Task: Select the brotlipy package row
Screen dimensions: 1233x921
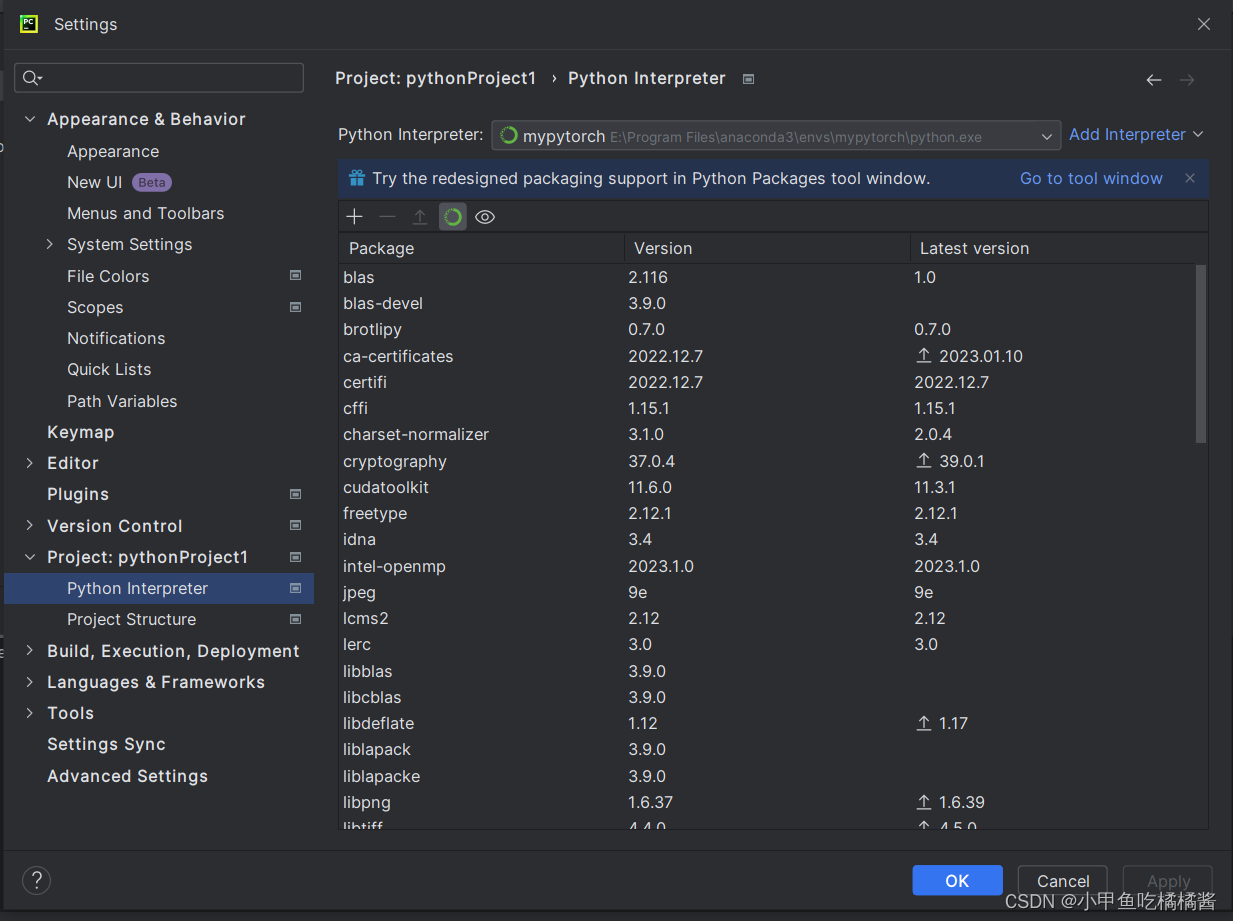Action: click(767, 329)
